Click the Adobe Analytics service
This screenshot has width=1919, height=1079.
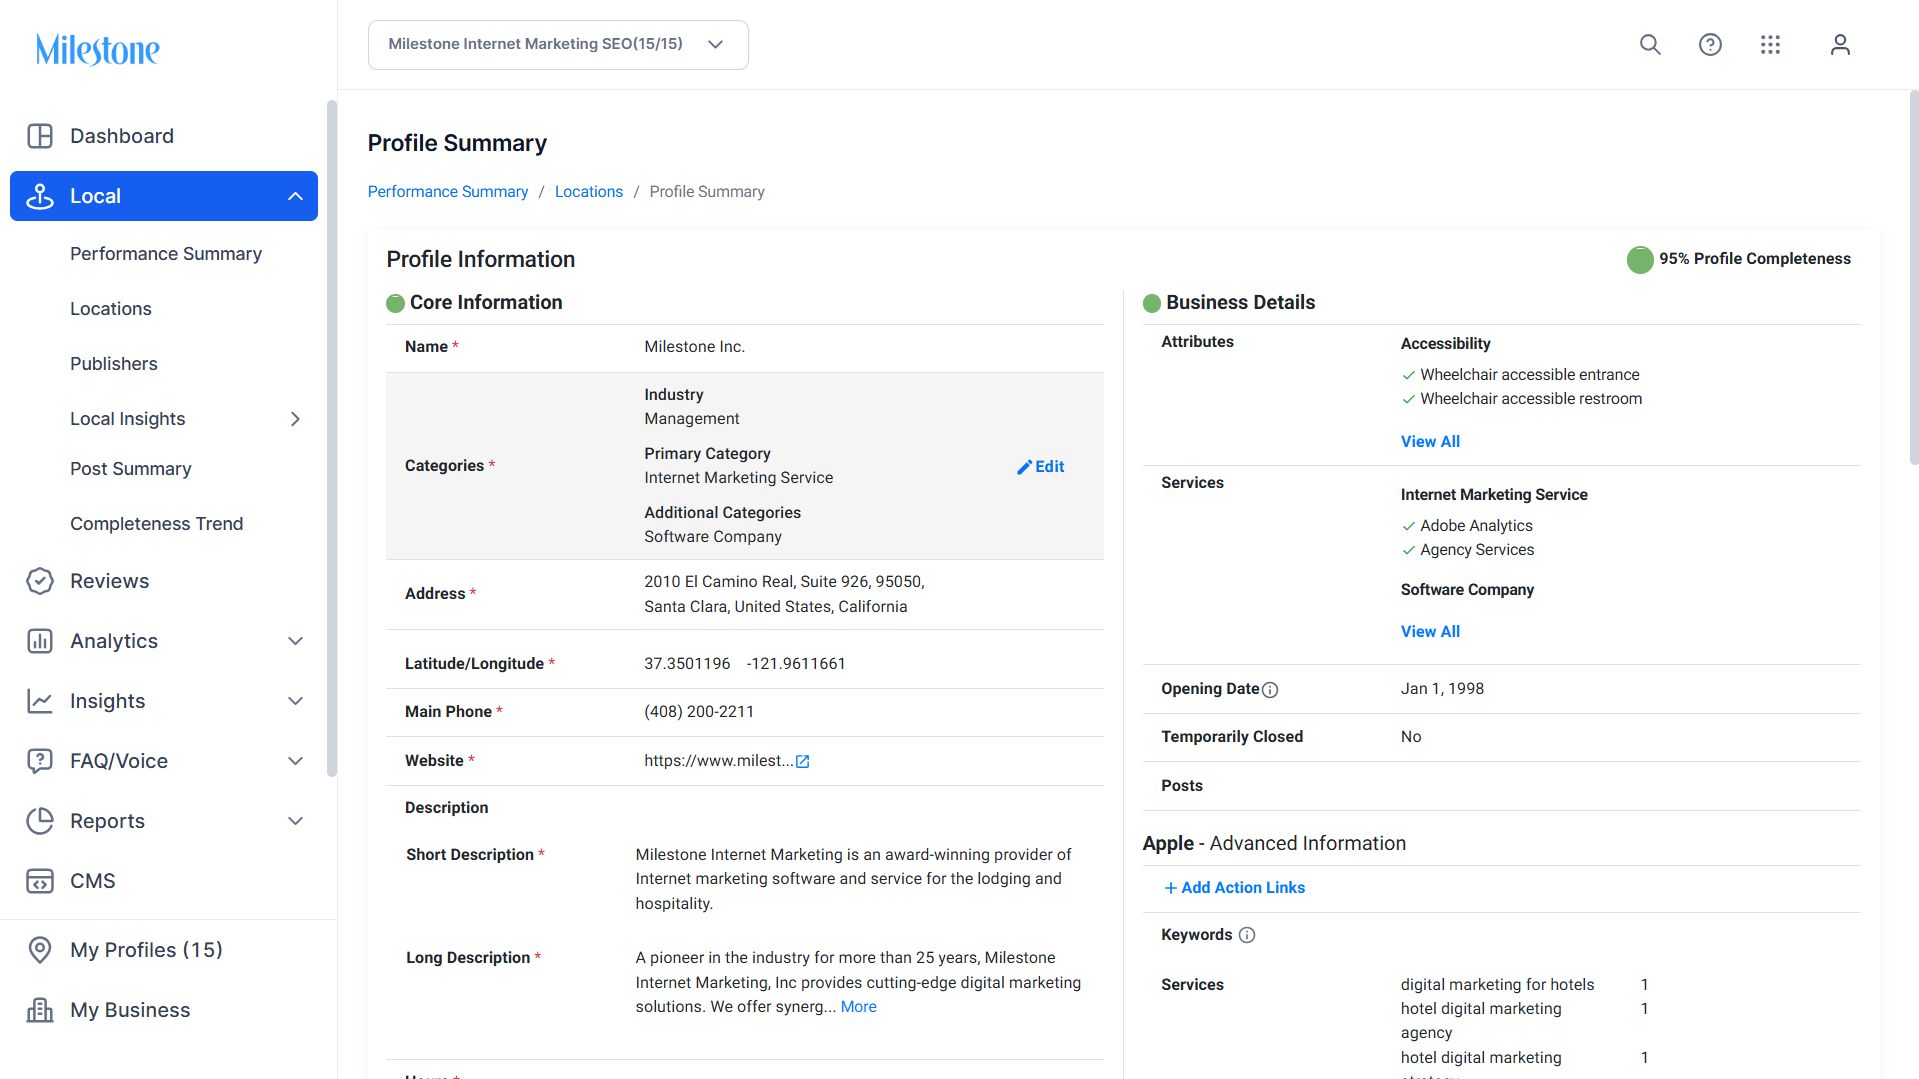(1476, 526)
